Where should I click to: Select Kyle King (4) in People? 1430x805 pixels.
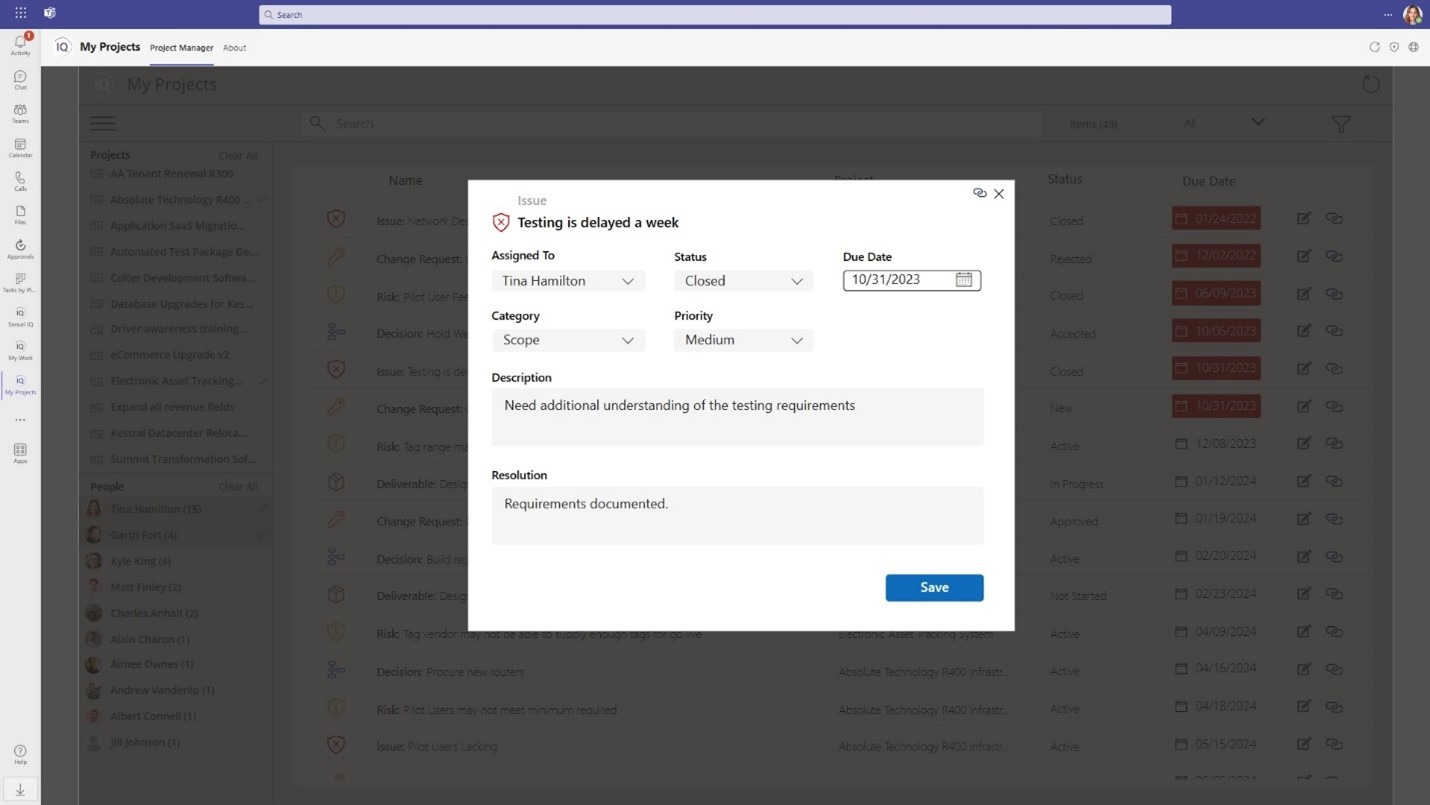point(175,561)
